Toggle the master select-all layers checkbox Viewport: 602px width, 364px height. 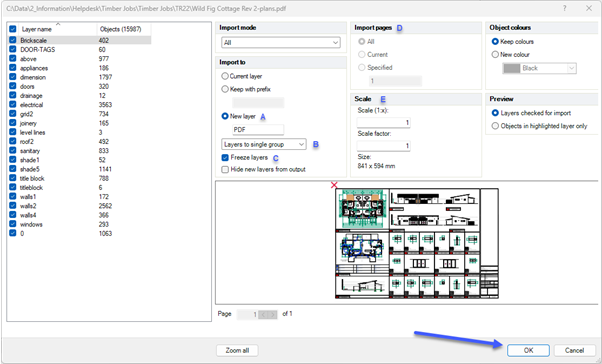(13, 29)
